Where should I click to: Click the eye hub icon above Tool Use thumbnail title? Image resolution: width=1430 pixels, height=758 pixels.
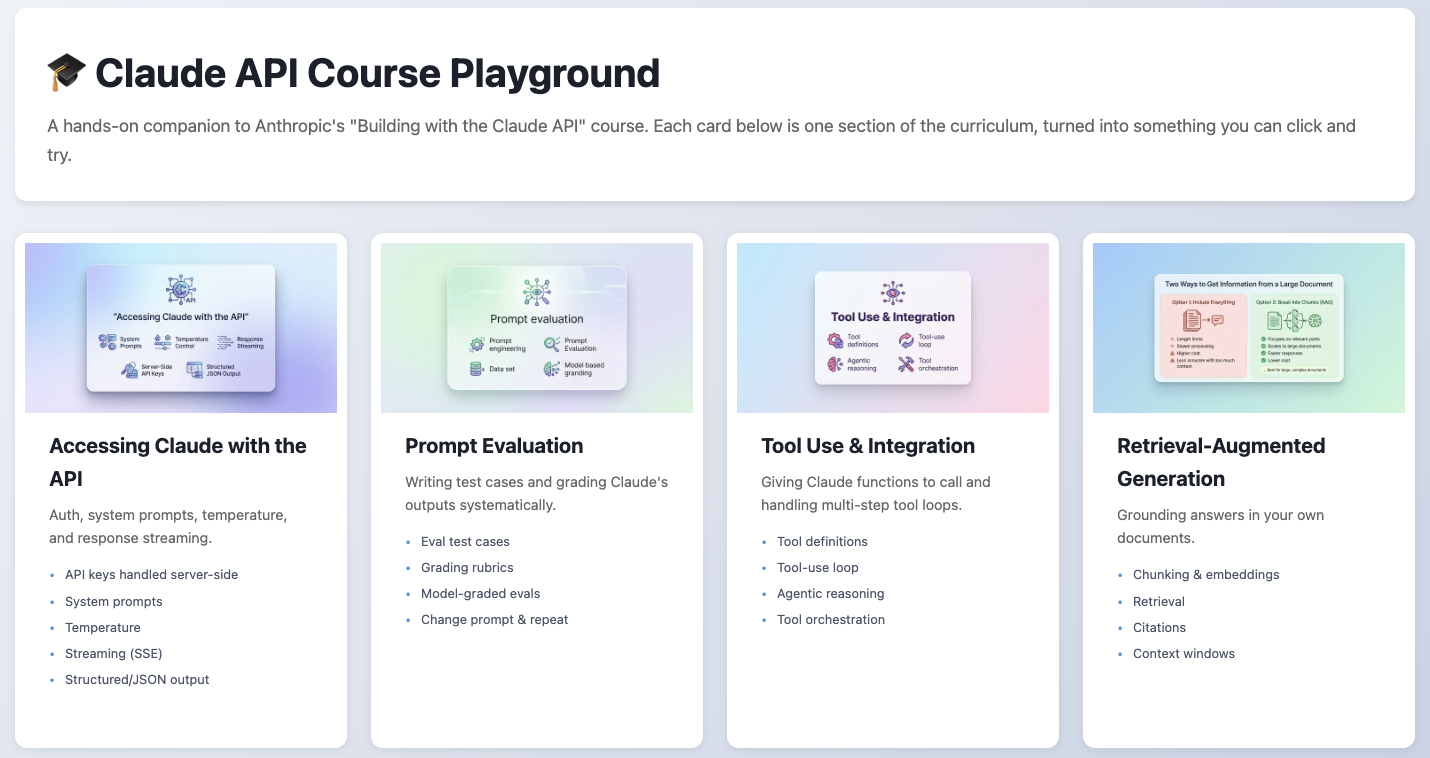[x=893, y=293]
